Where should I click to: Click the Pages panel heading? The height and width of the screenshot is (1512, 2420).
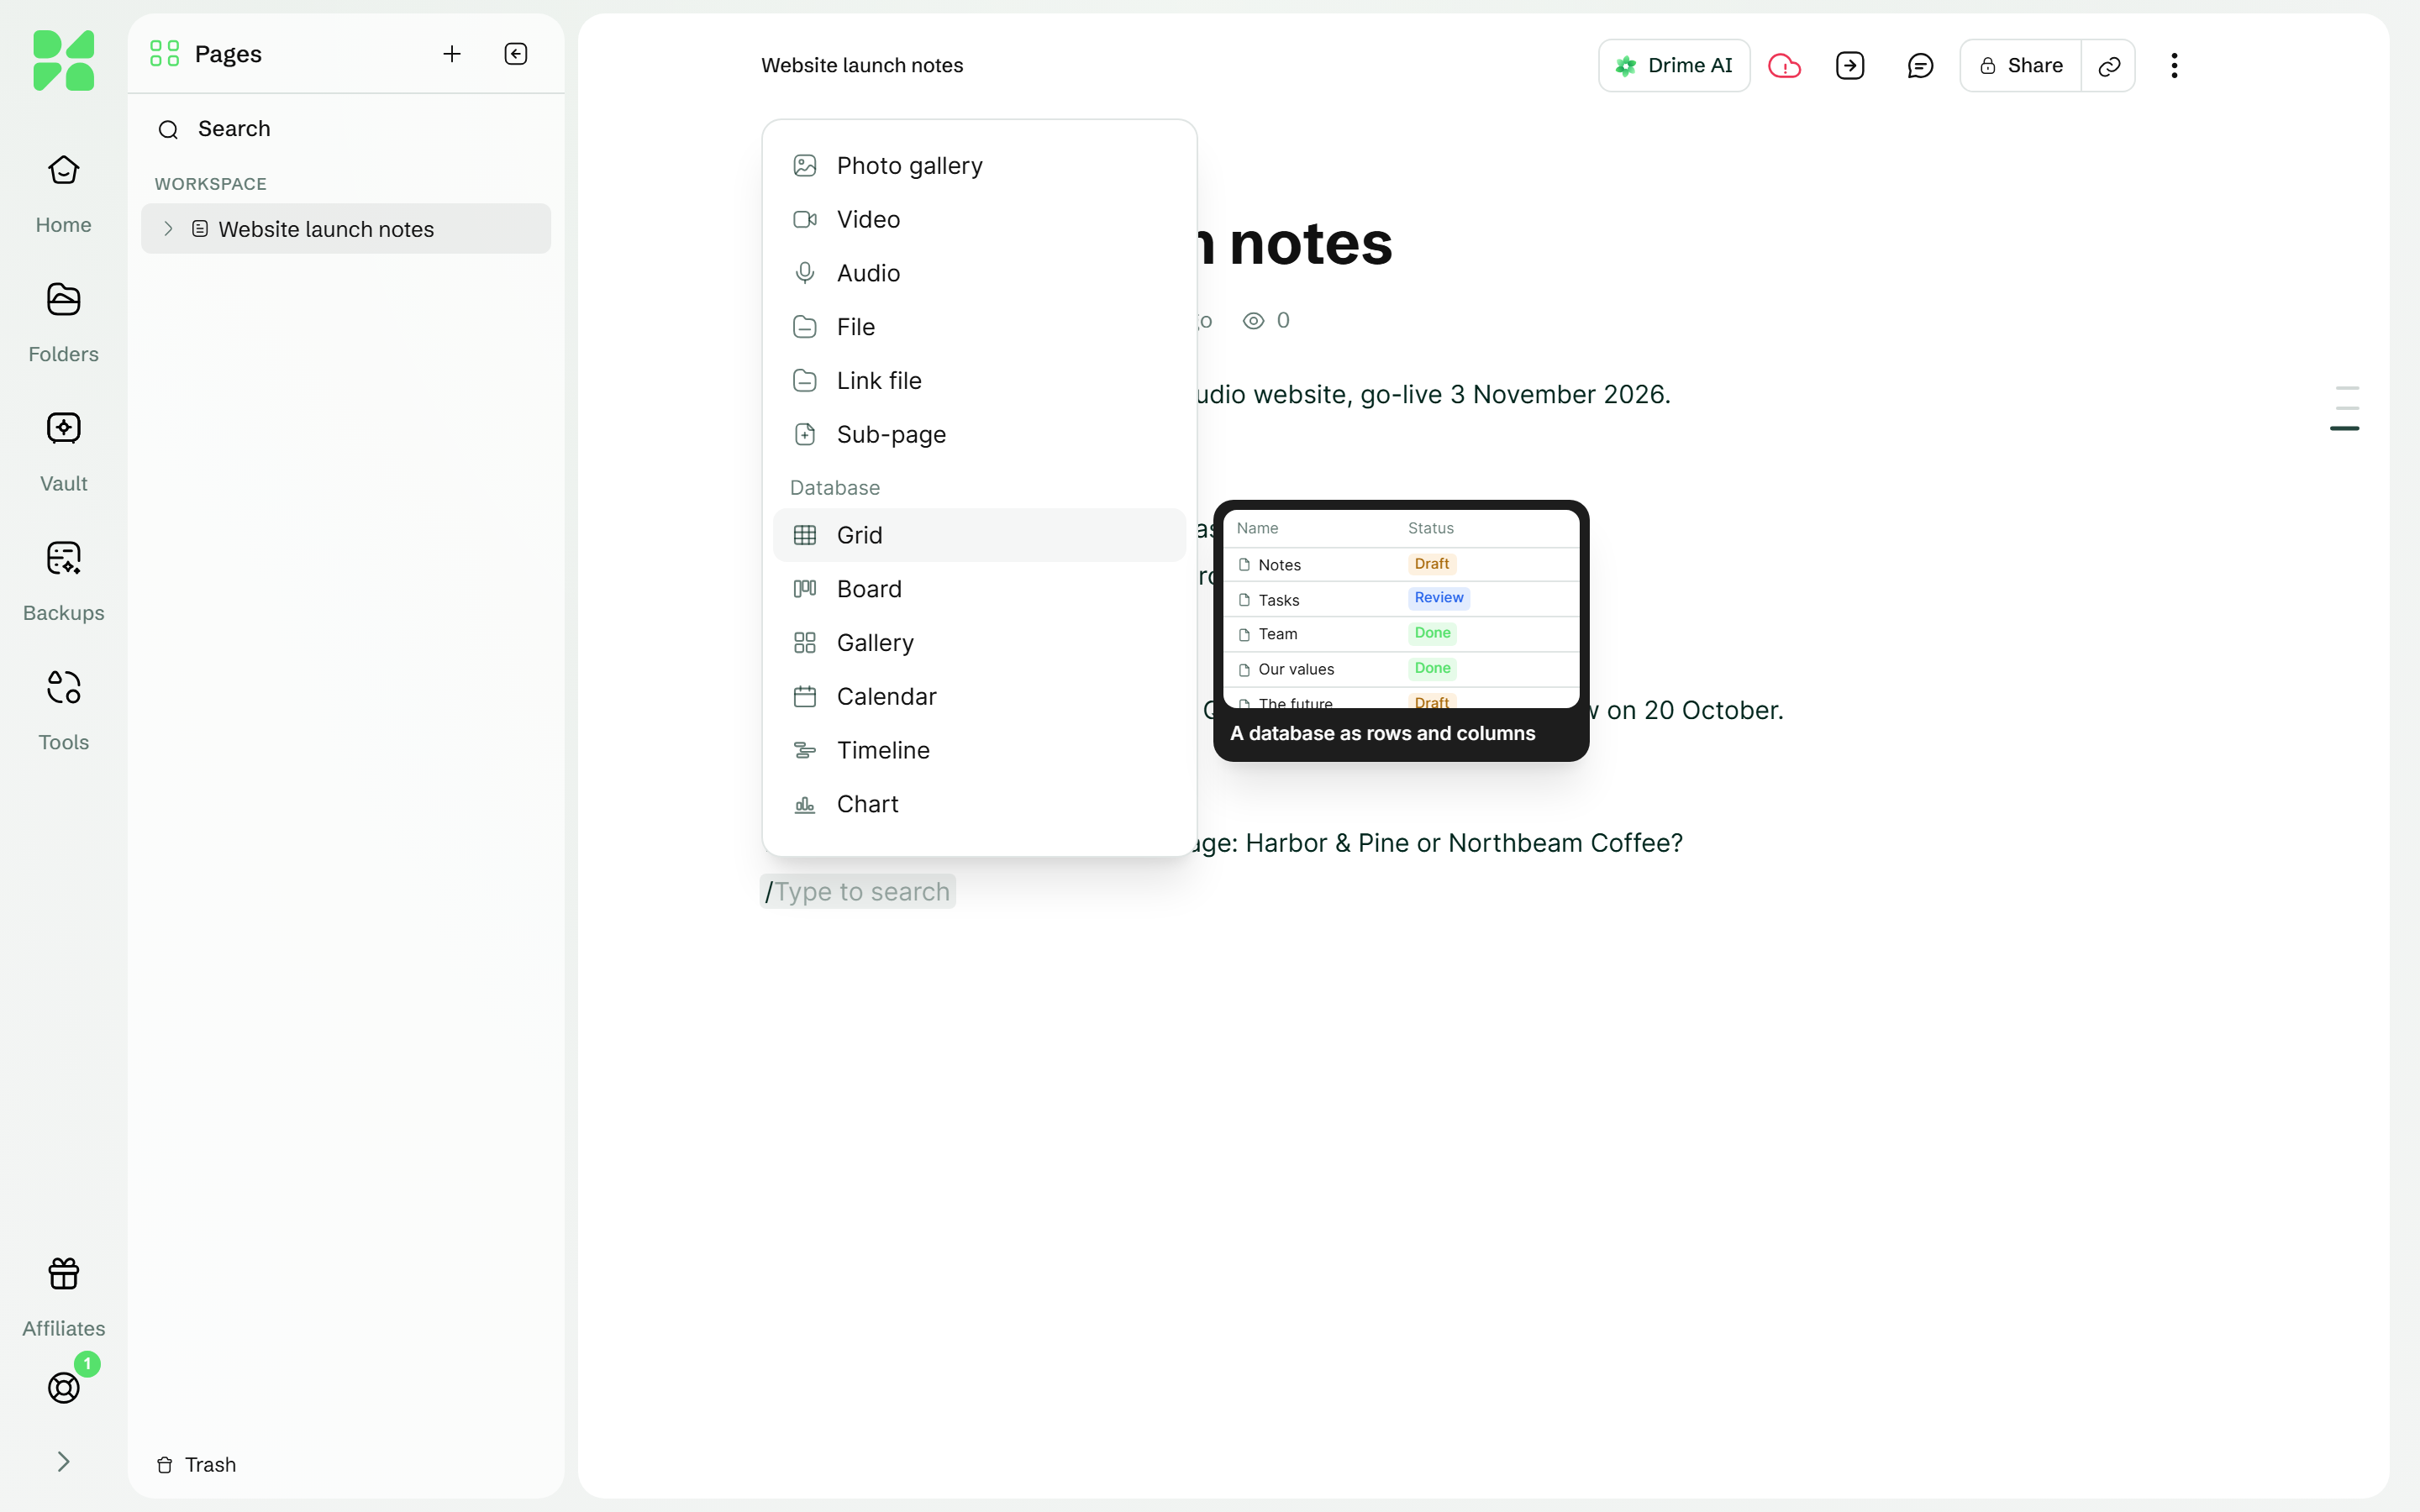(x=228, y=54)
